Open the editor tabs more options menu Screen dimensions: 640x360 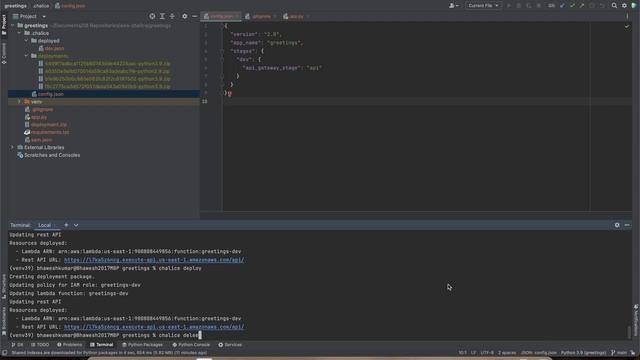click(627, 16)
